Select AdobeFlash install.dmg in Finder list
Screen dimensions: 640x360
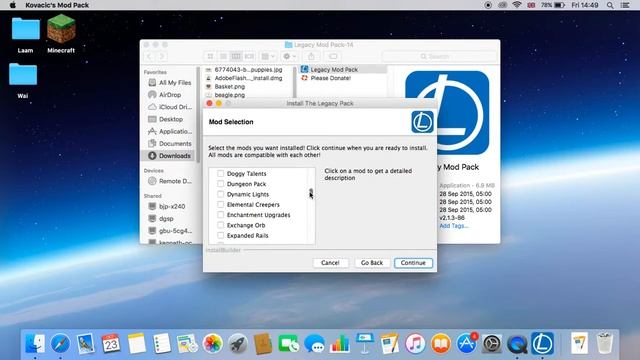tap(248, 78)
